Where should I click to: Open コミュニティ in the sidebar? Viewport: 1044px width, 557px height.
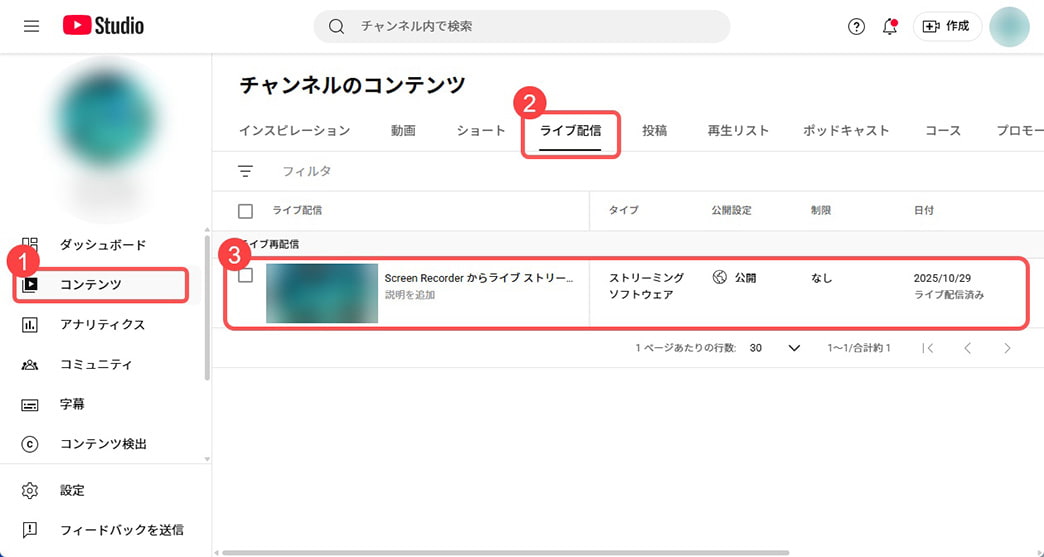96,365
